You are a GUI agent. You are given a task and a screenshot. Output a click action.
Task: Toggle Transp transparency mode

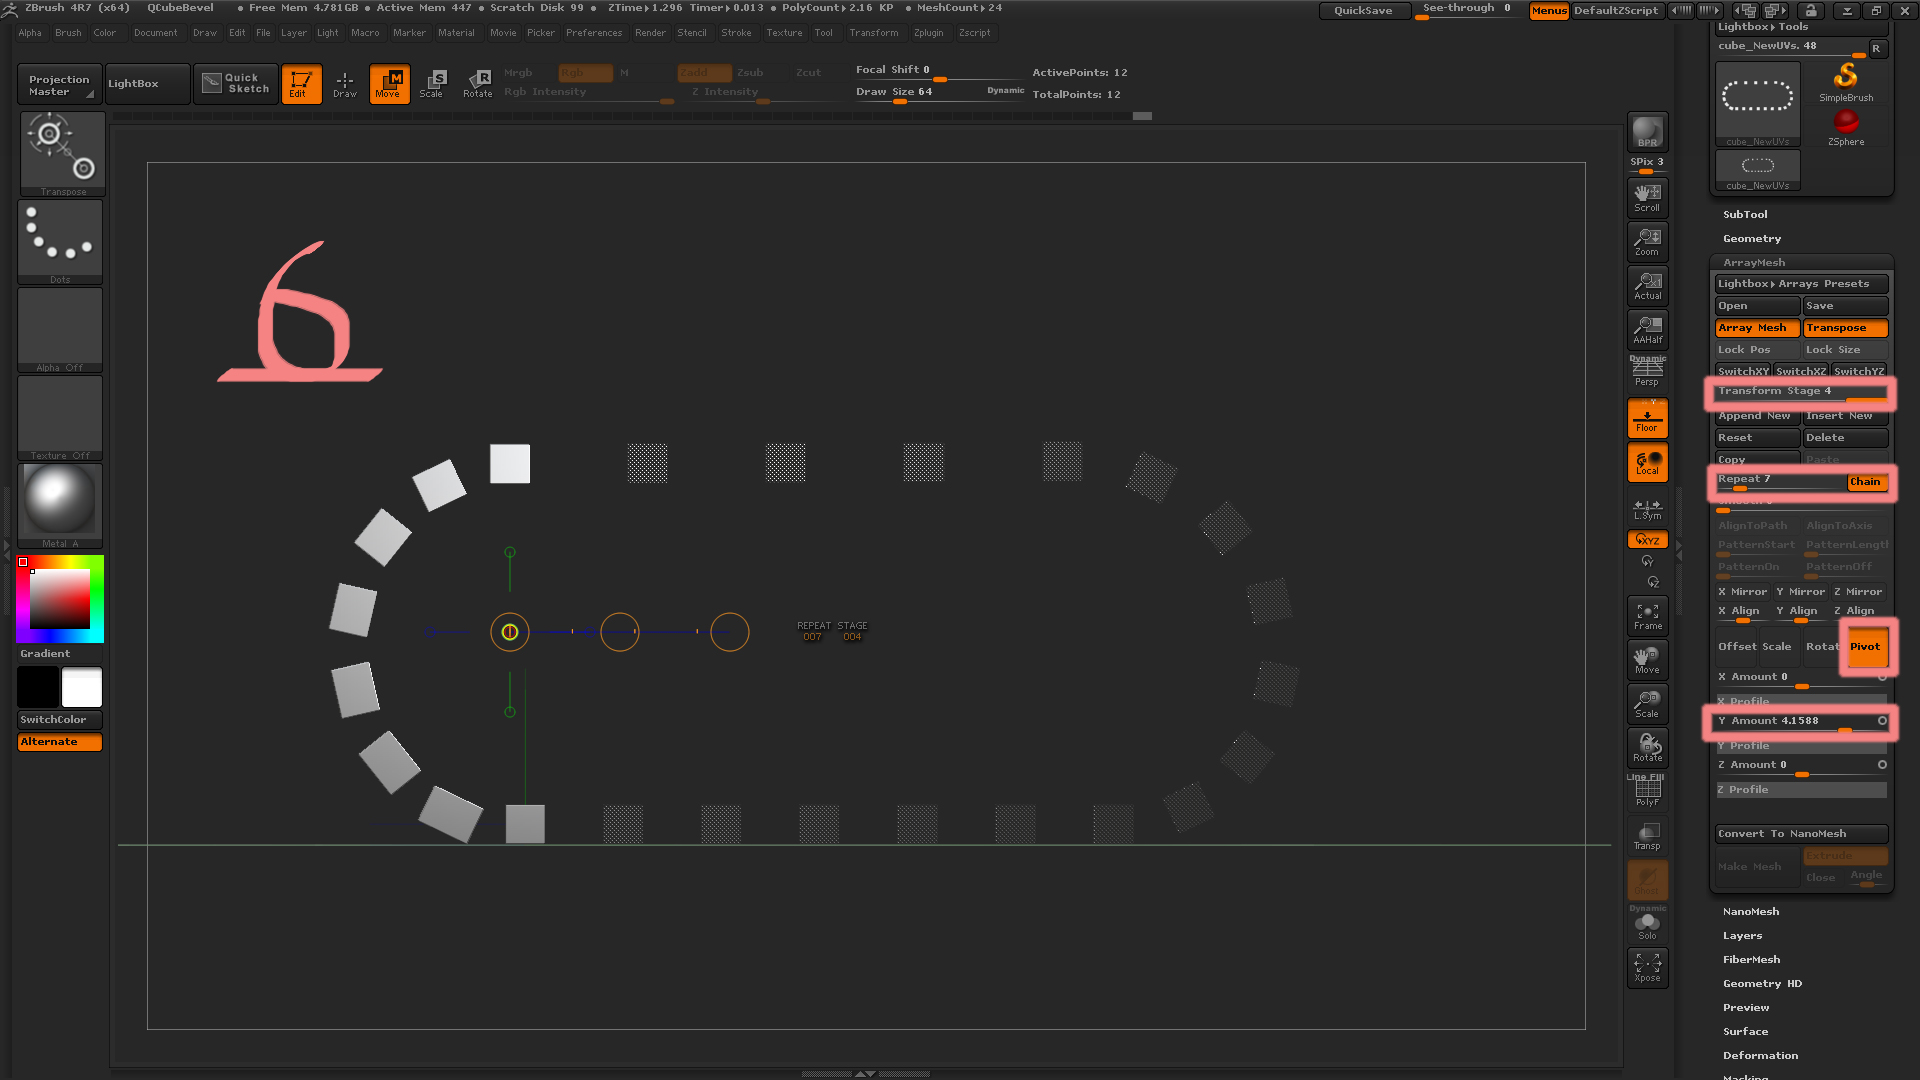click(x=1647, y=836)
